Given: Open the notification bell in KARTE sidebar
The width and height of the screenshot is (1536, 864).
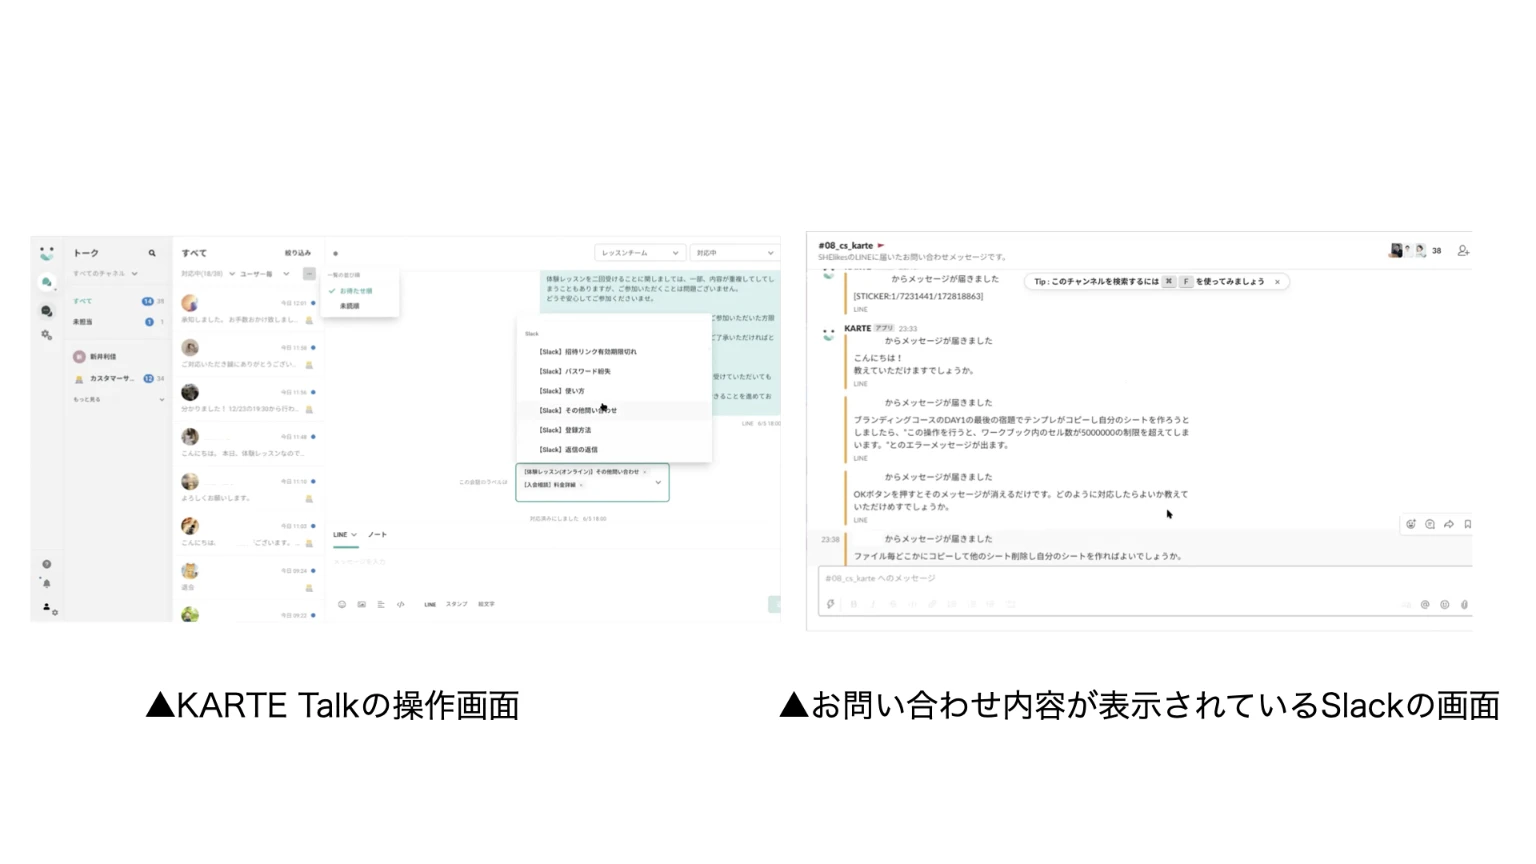Looking at the screenshot, I should pos(46,583).
